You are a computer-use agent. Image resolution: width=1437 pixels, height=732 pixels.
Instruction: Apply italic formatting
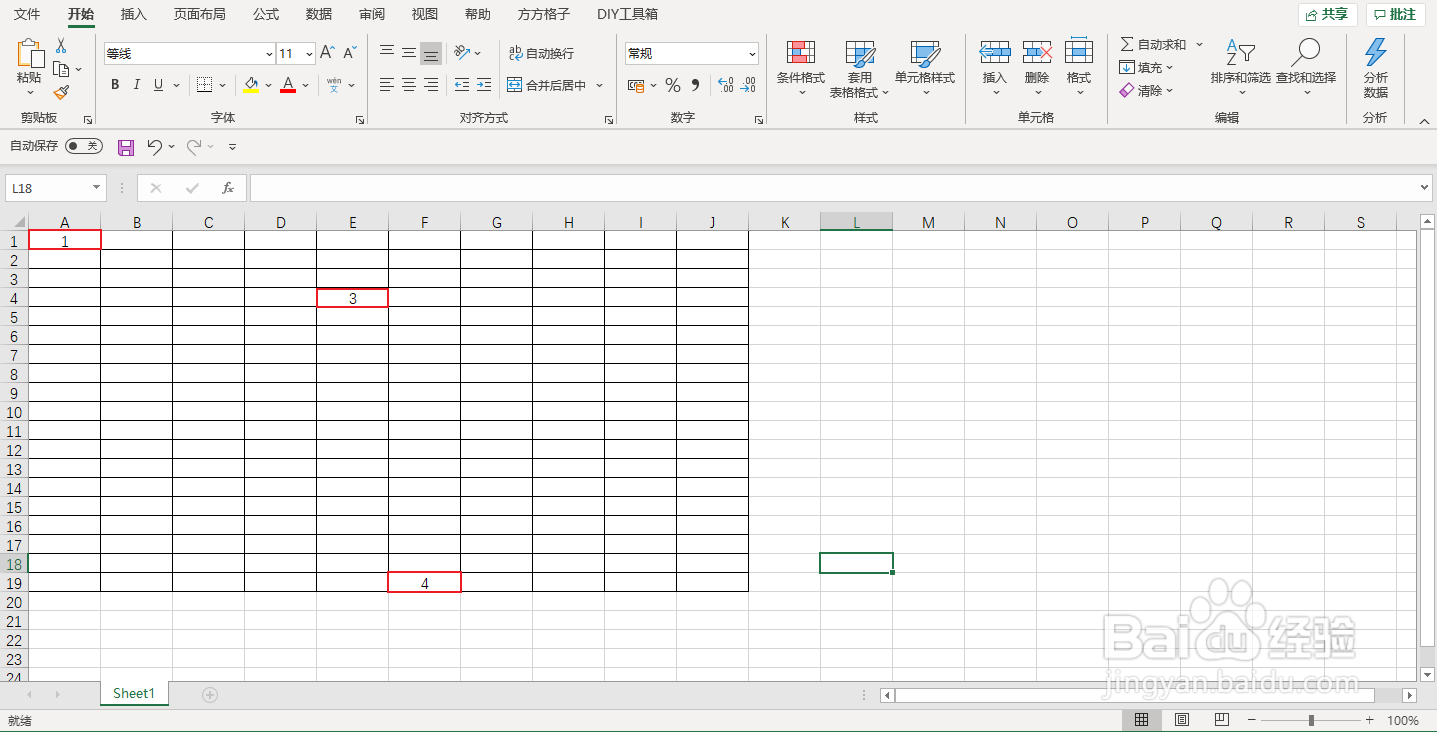point(137,85)
